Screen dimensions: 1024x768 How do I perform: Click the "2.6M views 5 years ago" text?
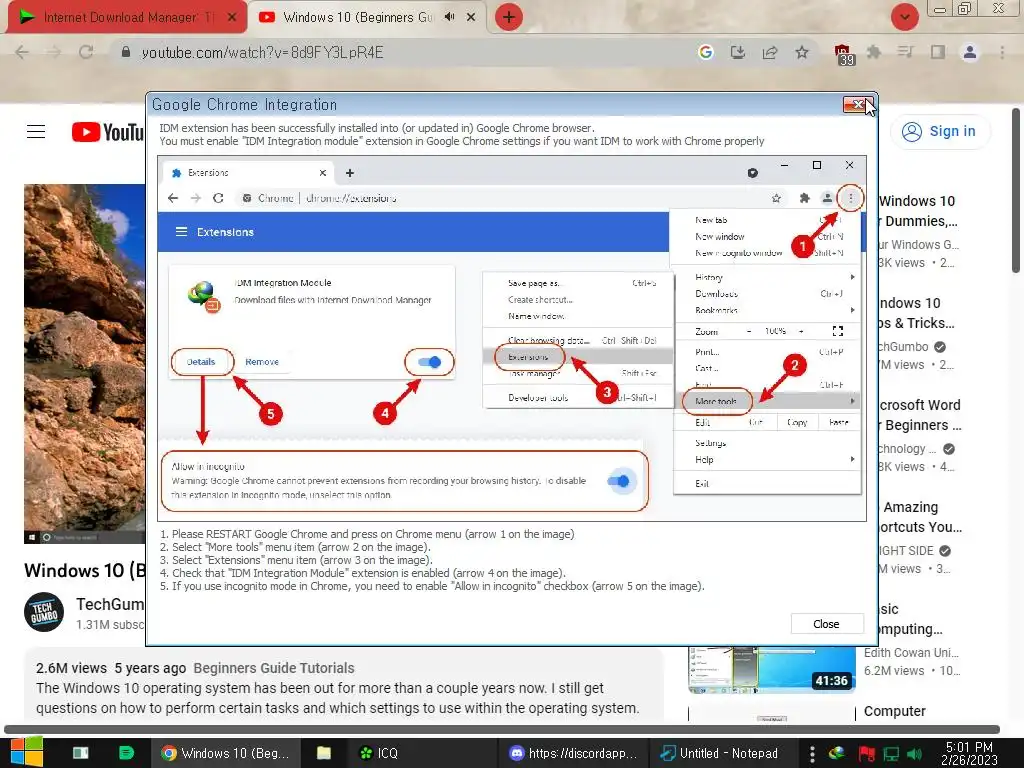click(x=111, y=668)
